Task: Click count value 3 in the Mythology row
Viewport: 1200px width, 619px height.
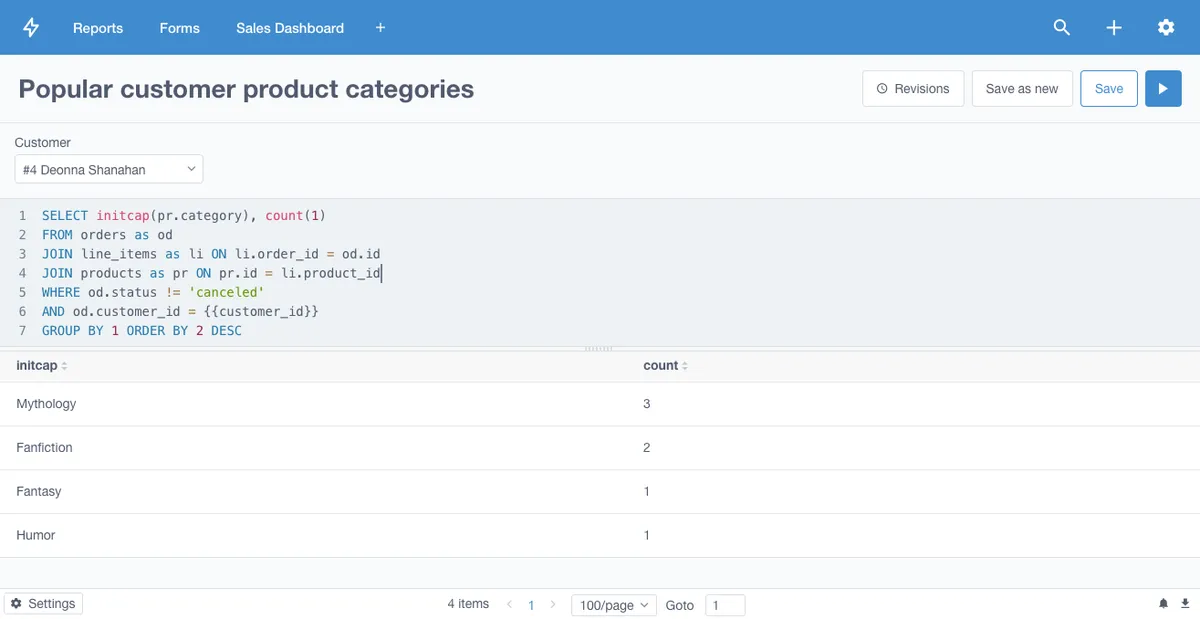Action: point(647,404)
